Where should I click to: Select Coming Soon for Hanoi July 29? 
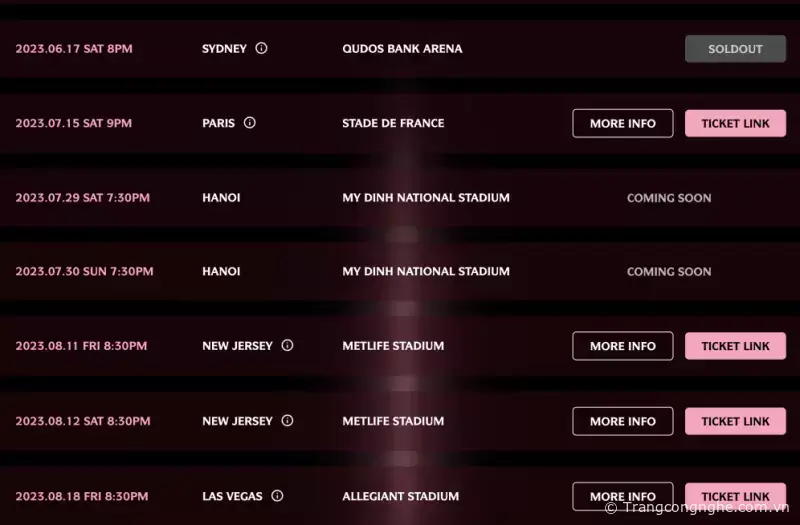click(669, 198)
